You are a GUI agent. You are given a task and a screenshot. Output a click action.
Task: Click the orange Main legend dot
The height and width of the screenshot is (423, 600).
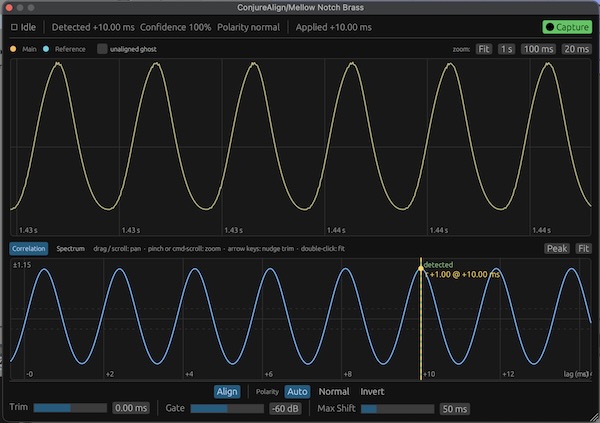coord(13,49)
